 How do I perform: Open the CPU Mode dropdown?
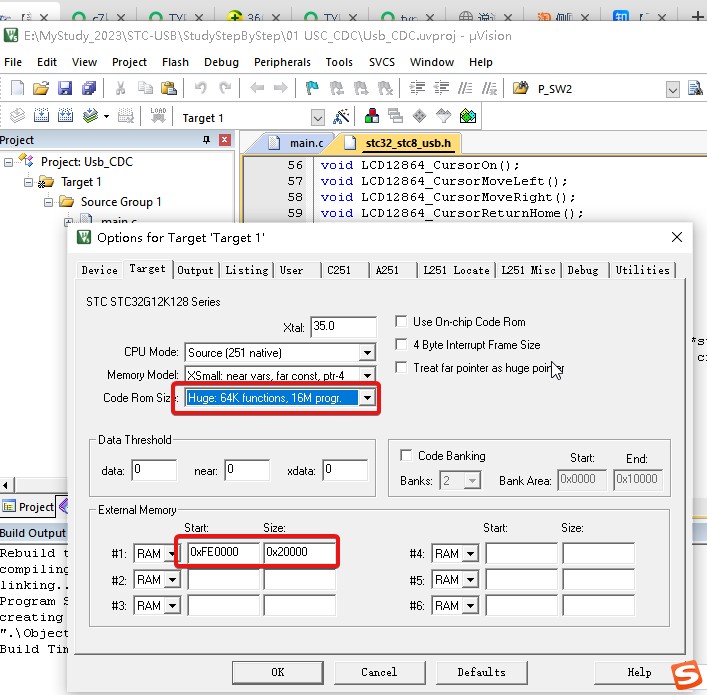[x=367, y=353]
